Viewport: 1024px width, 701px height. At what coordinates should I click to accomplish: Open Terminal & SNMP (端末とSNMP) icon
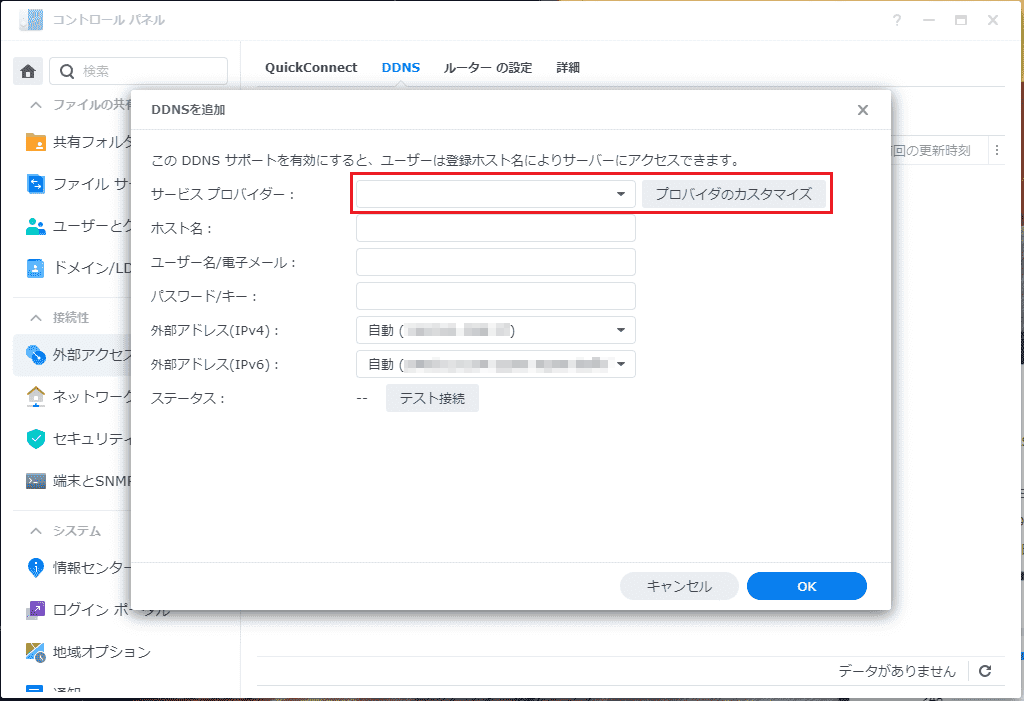35,481
